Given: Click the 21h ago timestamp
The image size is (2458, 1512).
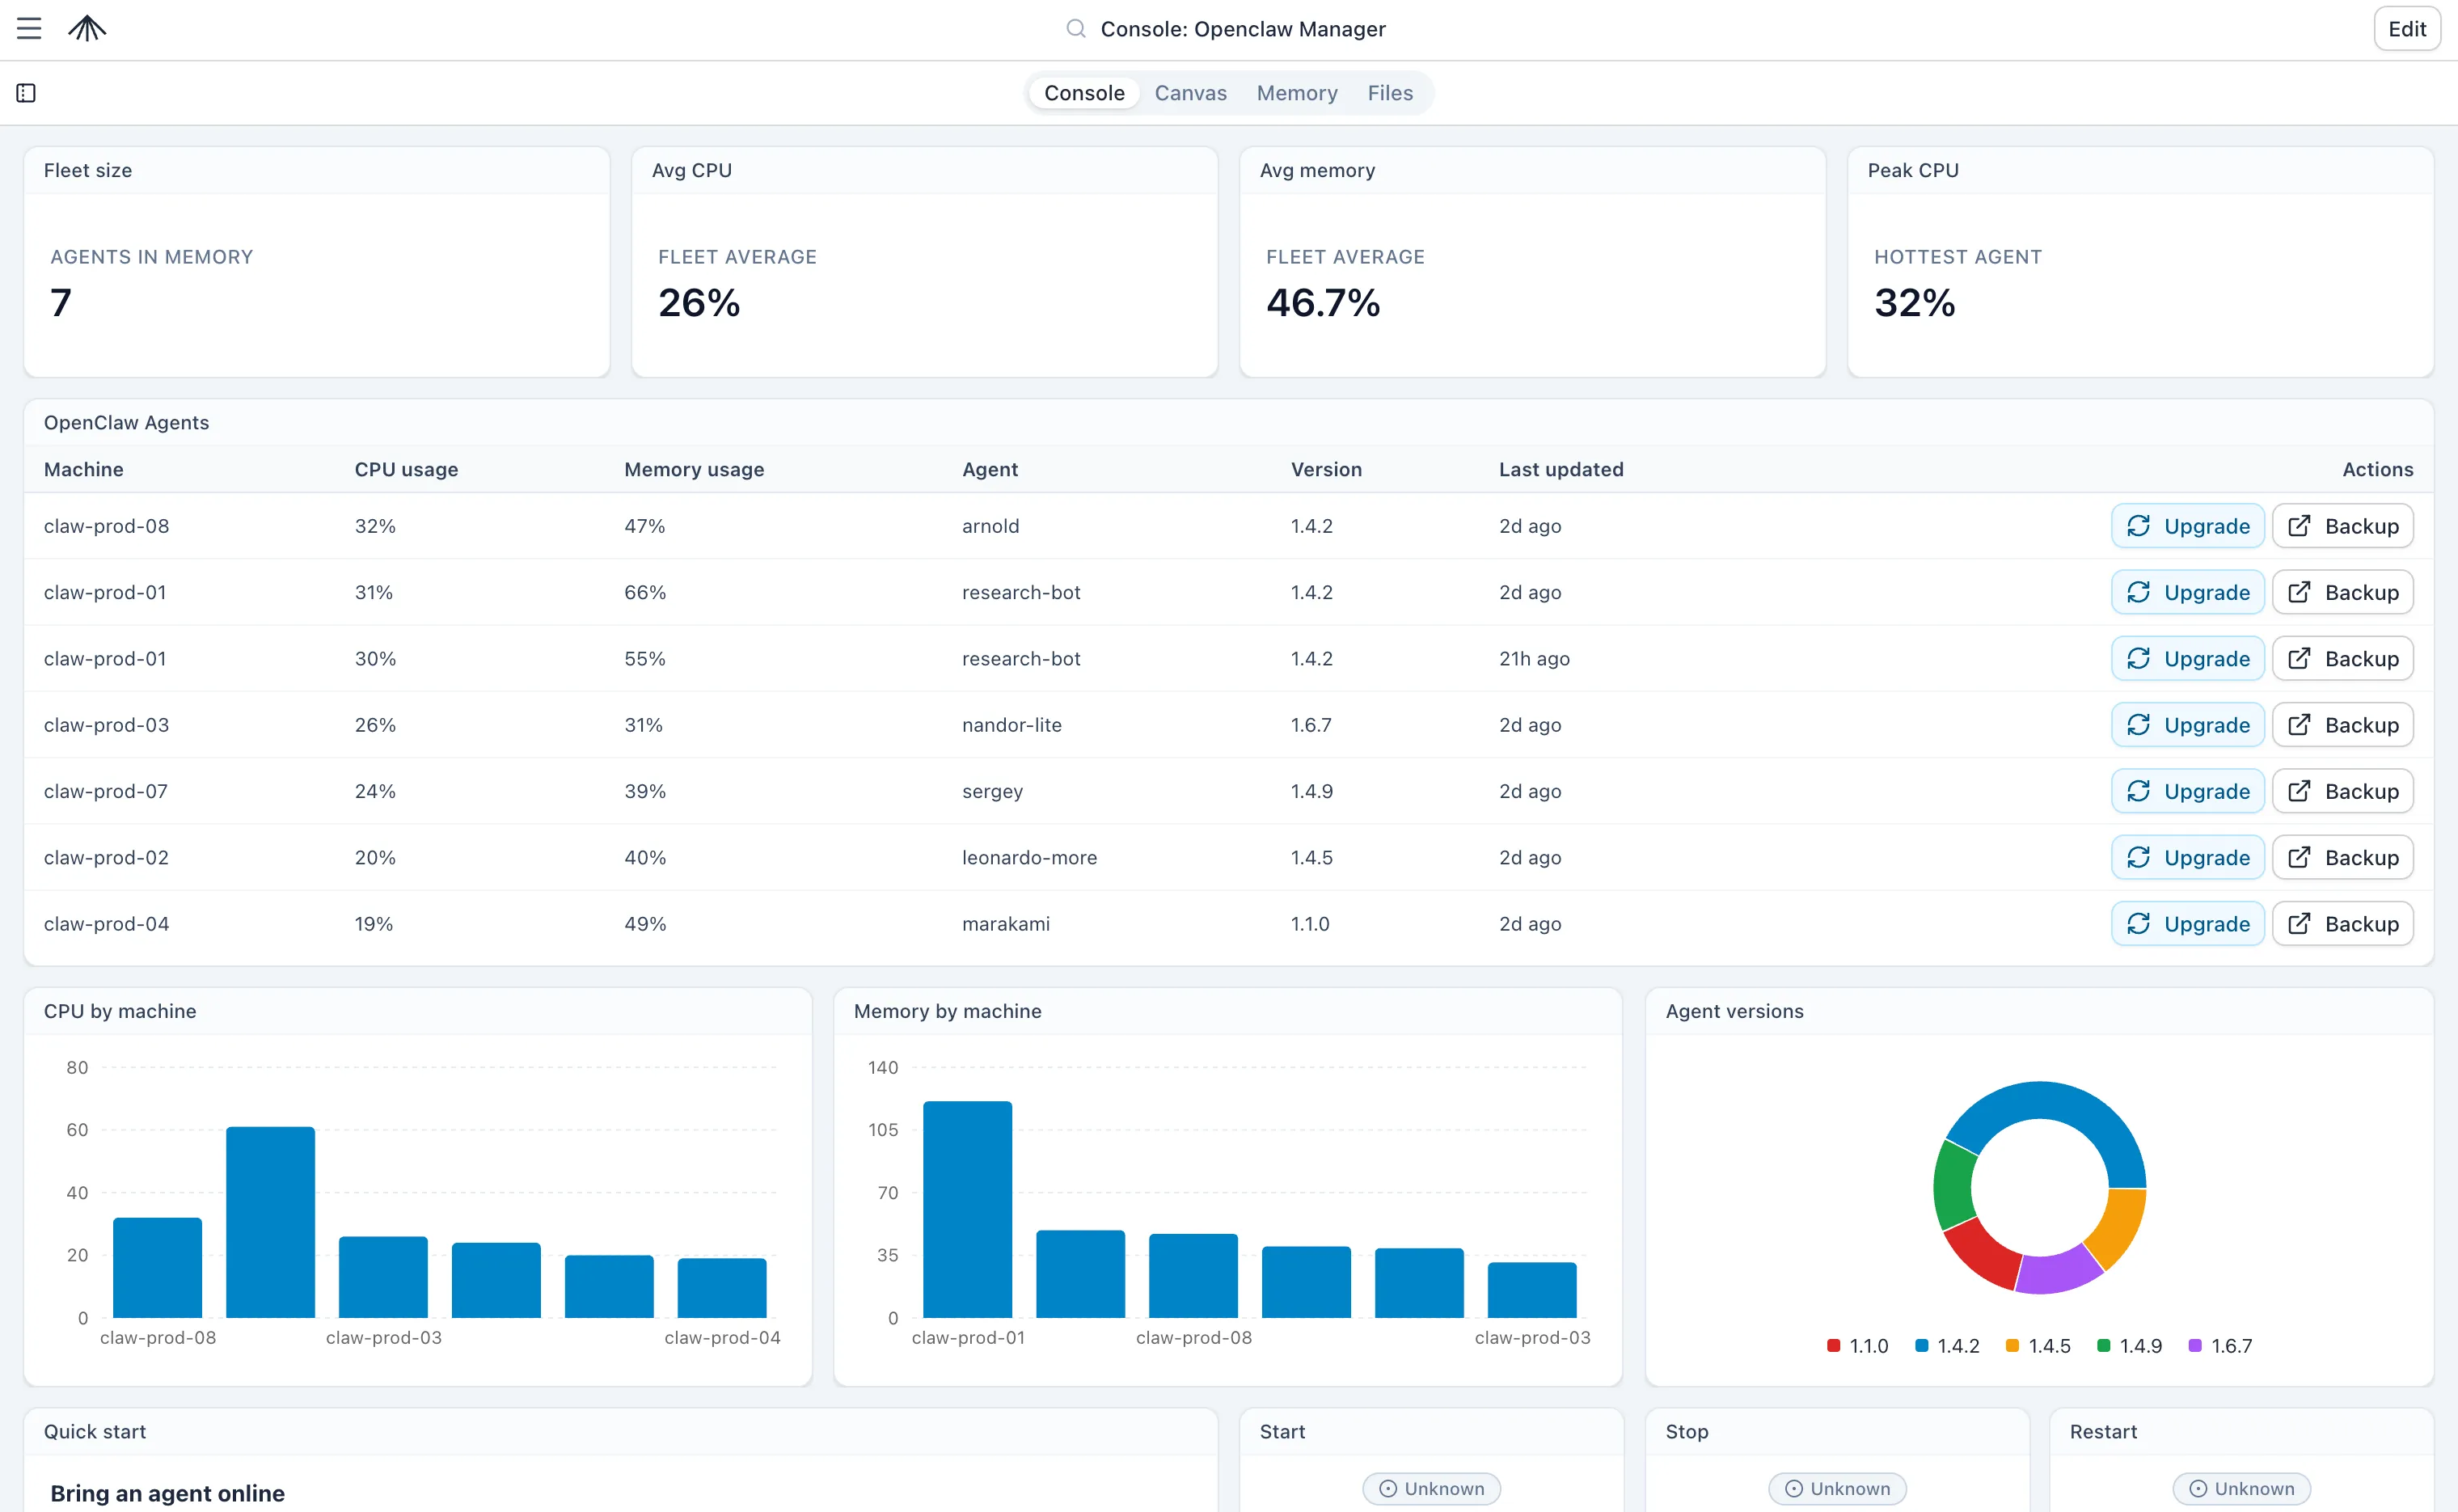Looking at the screenshot, I should [1534, 658].
